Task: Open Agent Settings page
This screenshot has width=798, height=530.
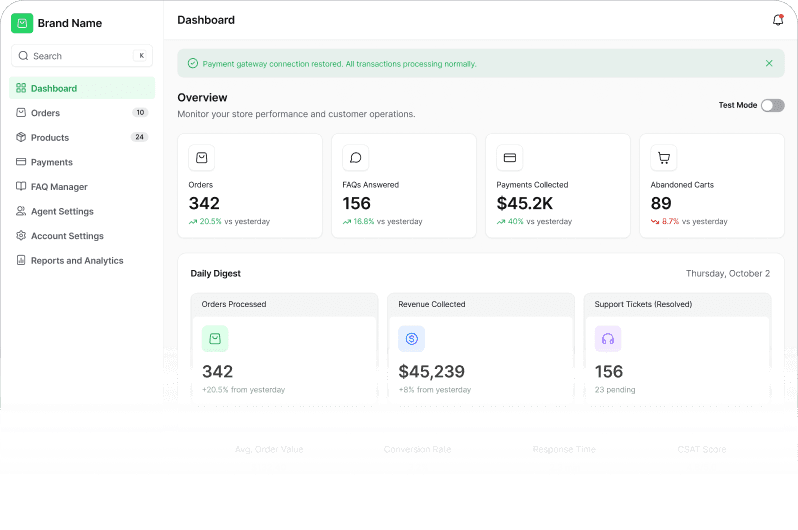Action: (x=62, y=211)
